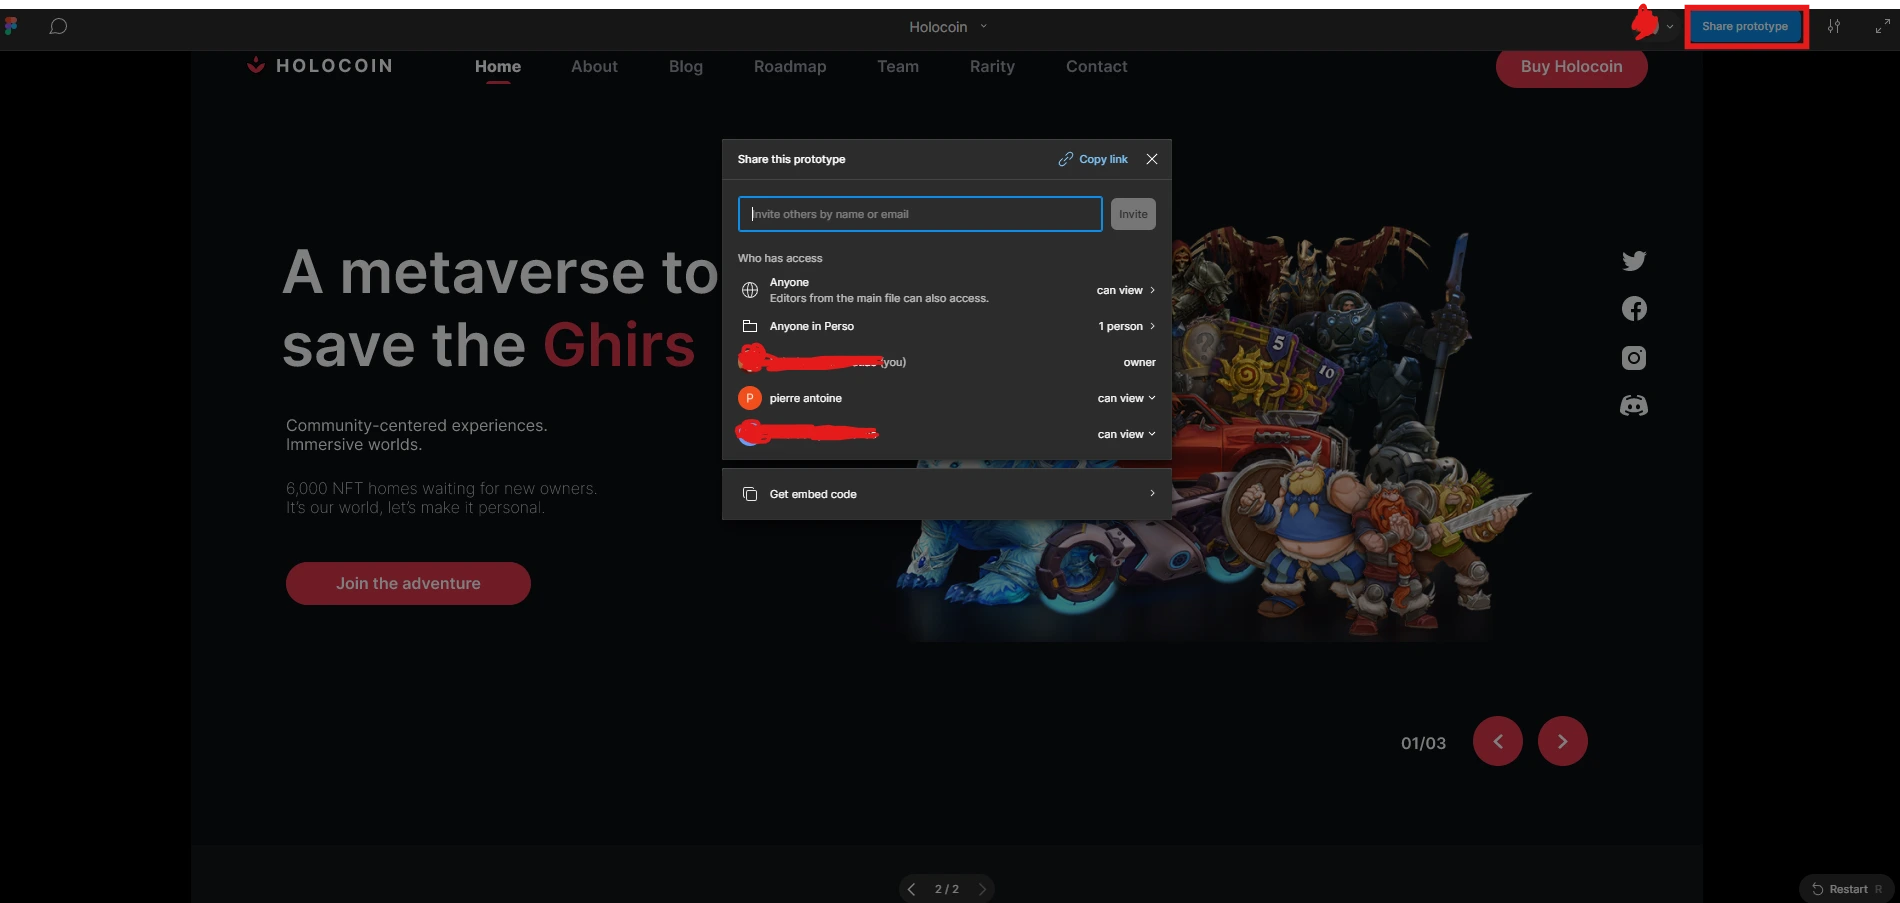Click the Holocoin logo in the navbar

(x=320, y=66)
